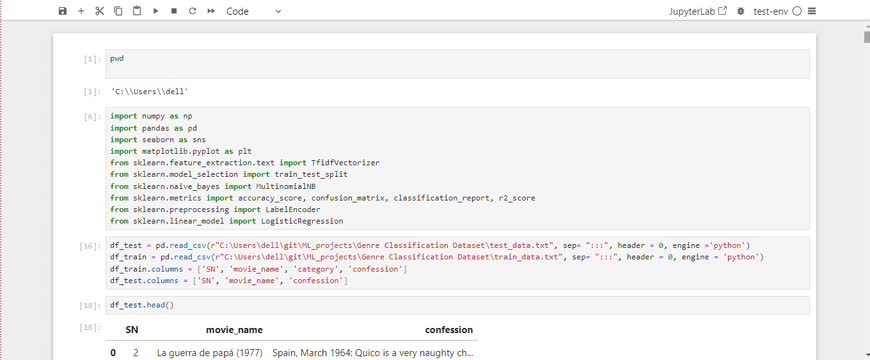
Task: Insert a new cell with plus icon
Action: click(81, 11)
